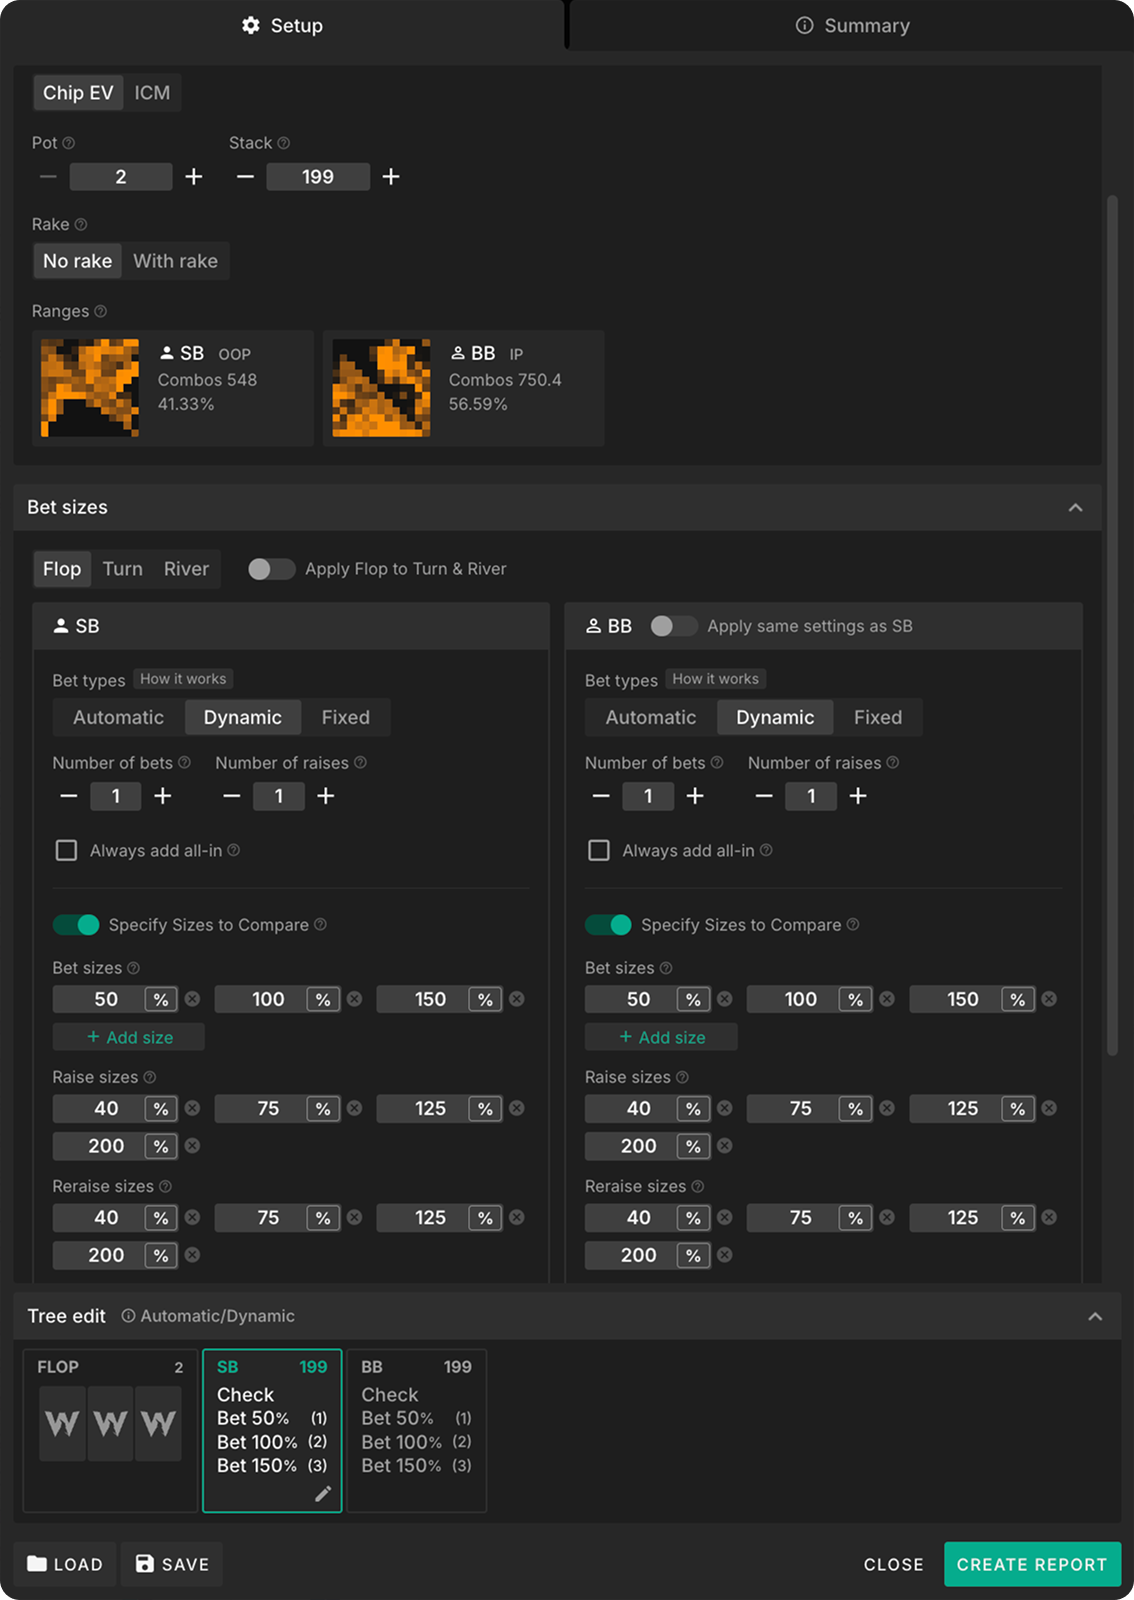The height and width of the screenshot is (1600, 1134).
Task: Open the Ranges help tooltip icon
Action: (100, 311)
